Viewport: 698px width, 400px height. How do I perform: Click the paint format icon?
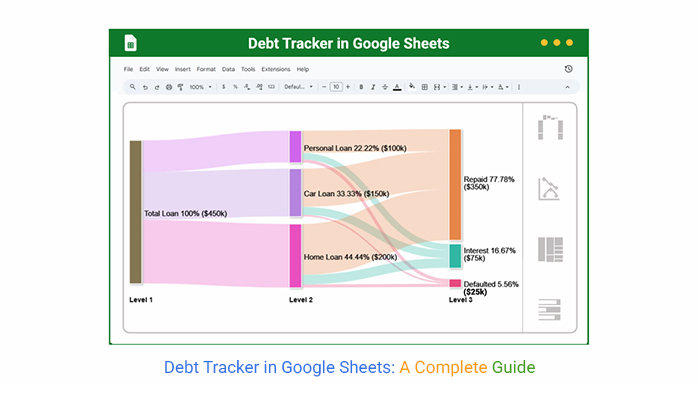(180, 87)
